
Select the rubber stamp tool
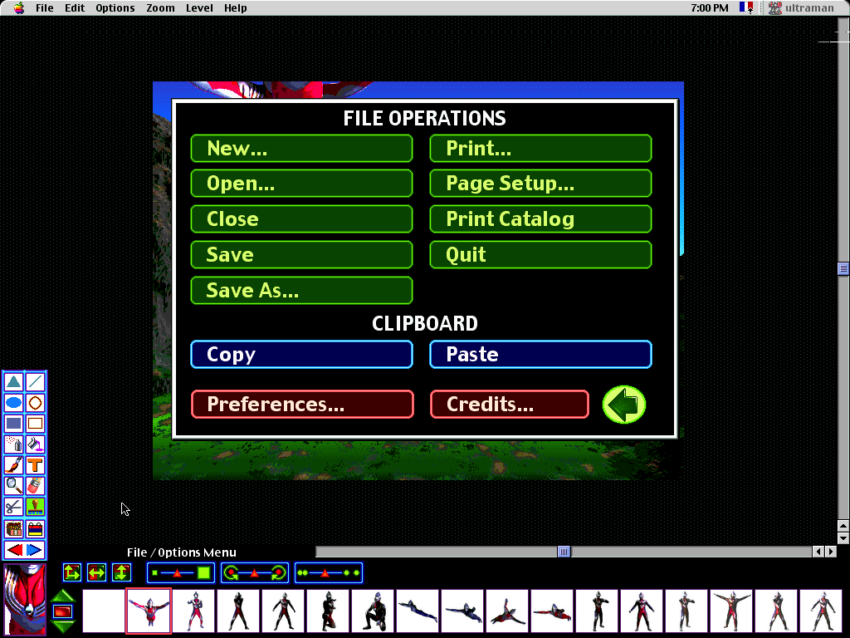coord(35,507)
